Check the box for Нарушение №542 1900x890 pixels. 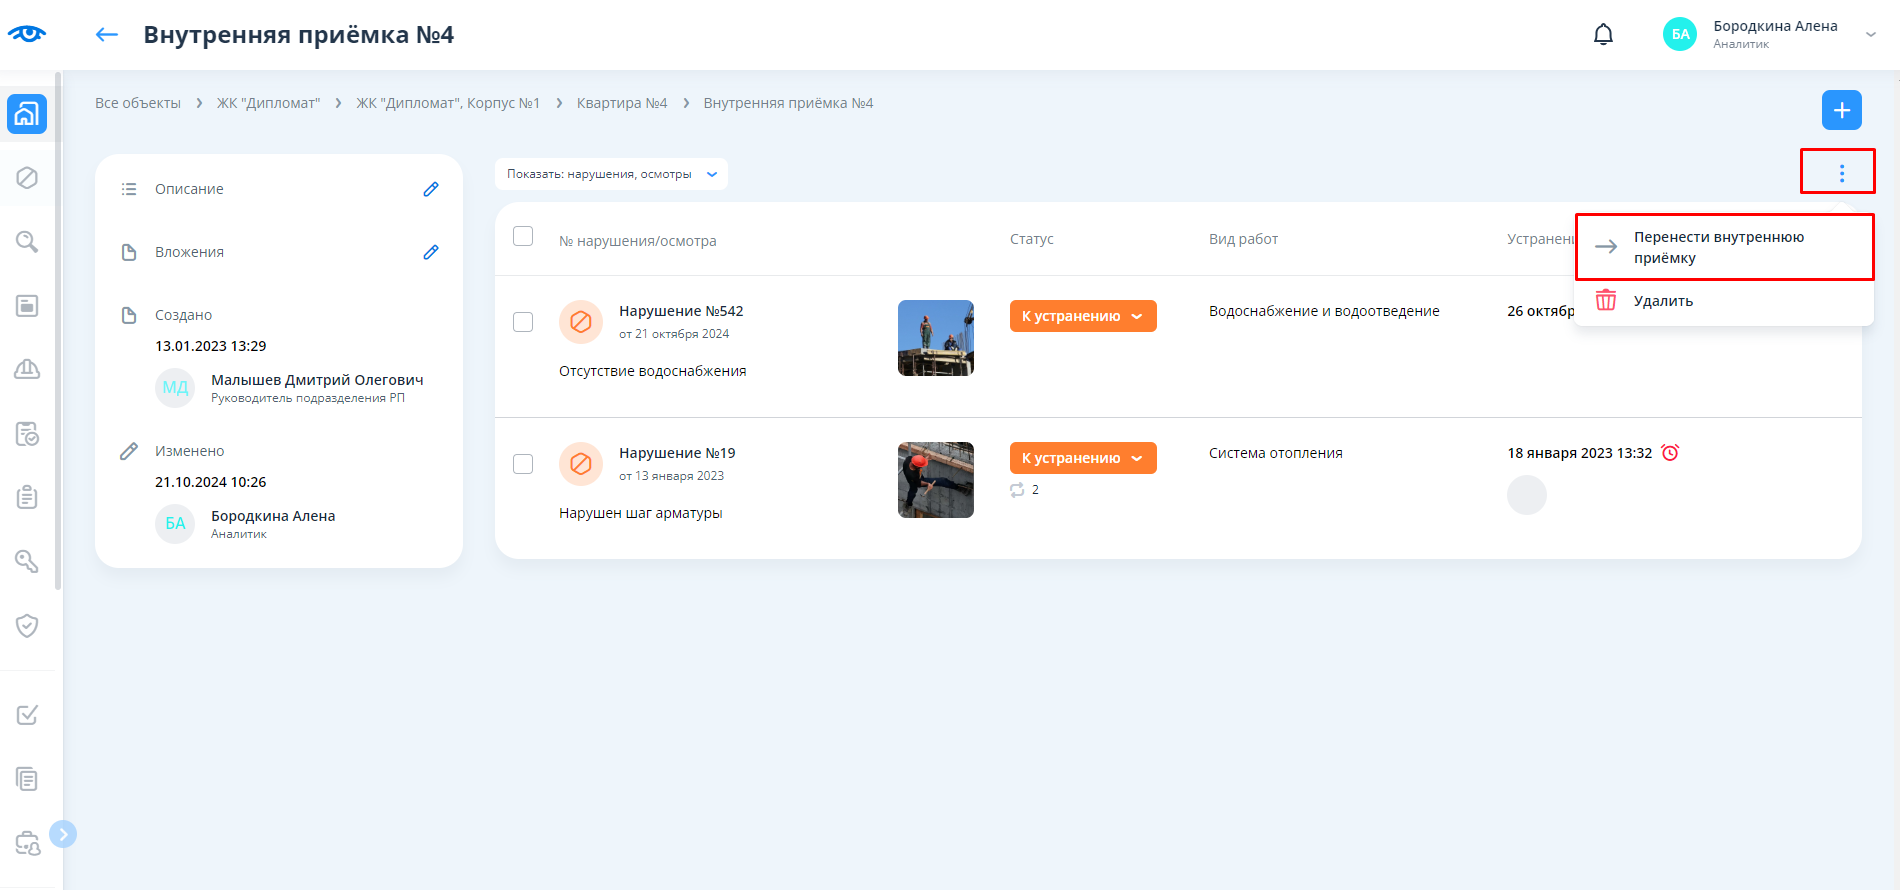click(x=523, y=322)
